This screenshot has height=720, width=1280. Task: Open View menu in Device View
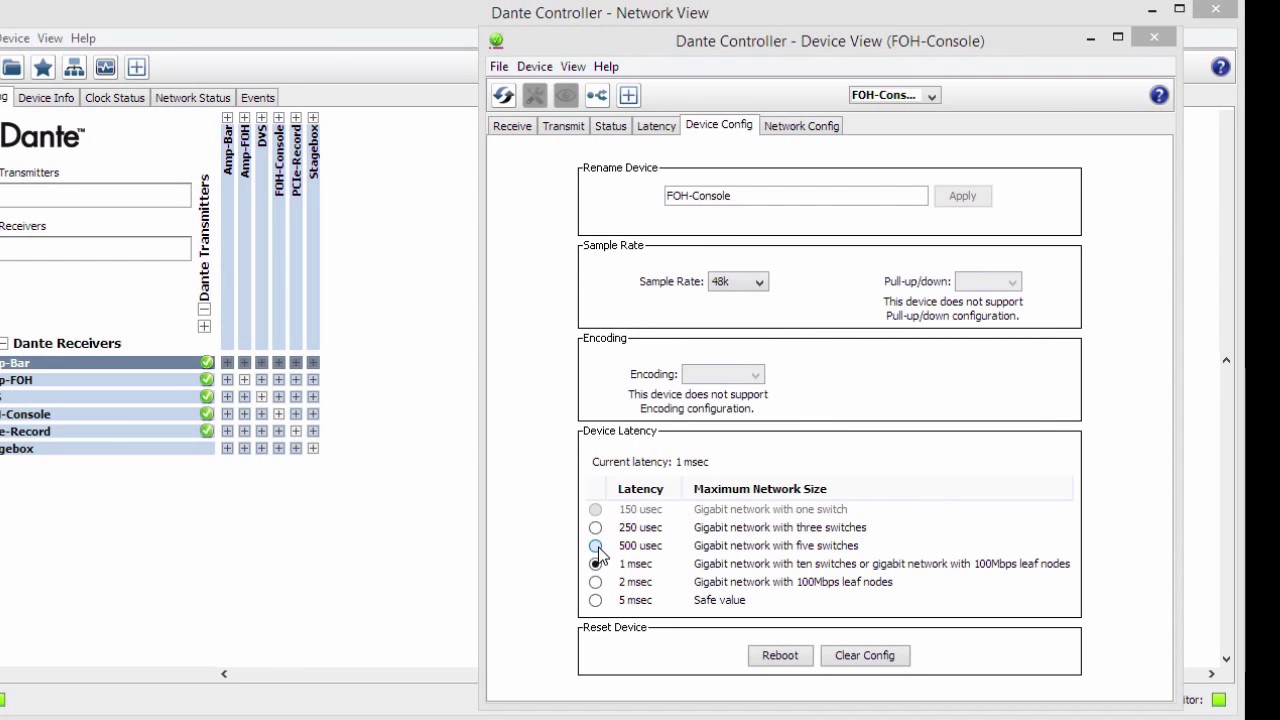point(573,66)
